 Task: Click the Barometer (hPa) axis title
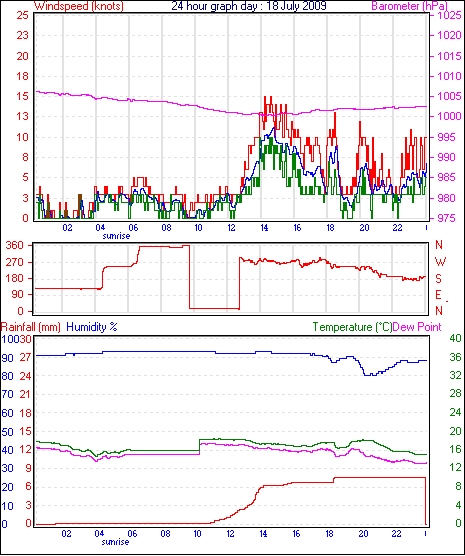pos(409,6)
